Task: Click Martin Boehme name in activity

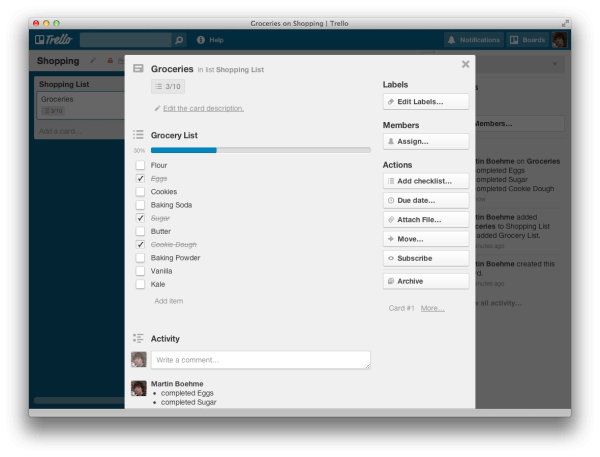Action: click(177, 384)
